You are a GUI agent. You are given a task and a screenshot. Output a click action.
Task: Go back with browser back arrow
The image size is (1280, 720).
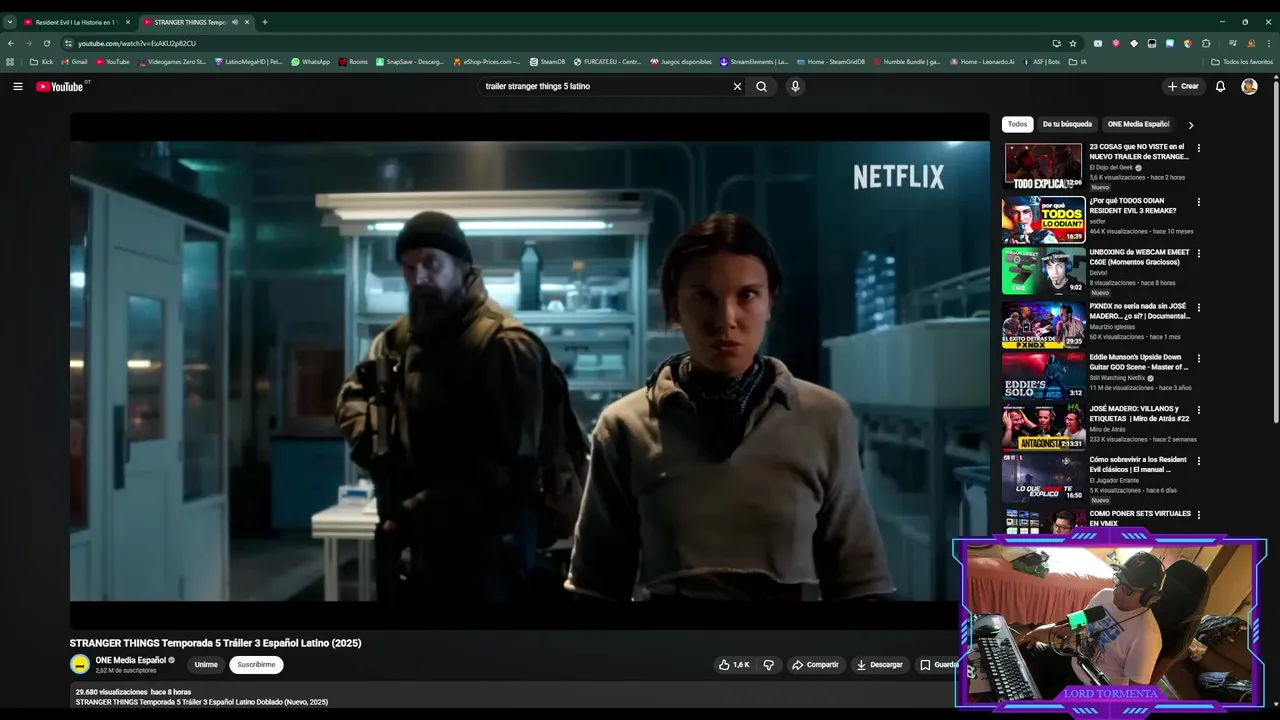11,43
